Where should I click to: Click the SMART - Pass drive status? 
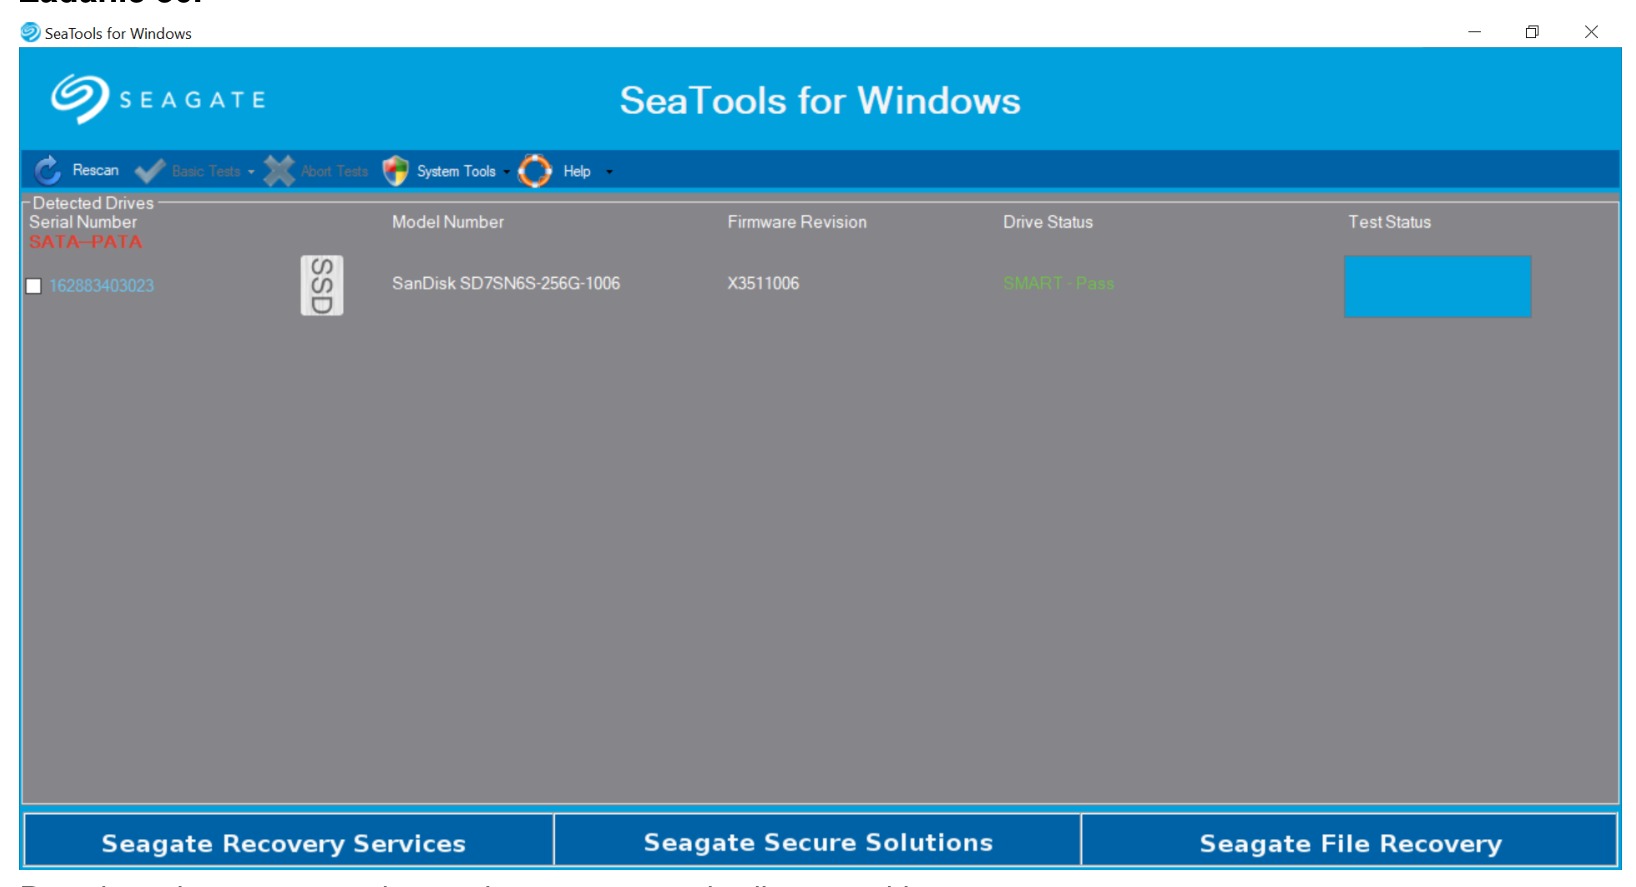click(1058, 283)
